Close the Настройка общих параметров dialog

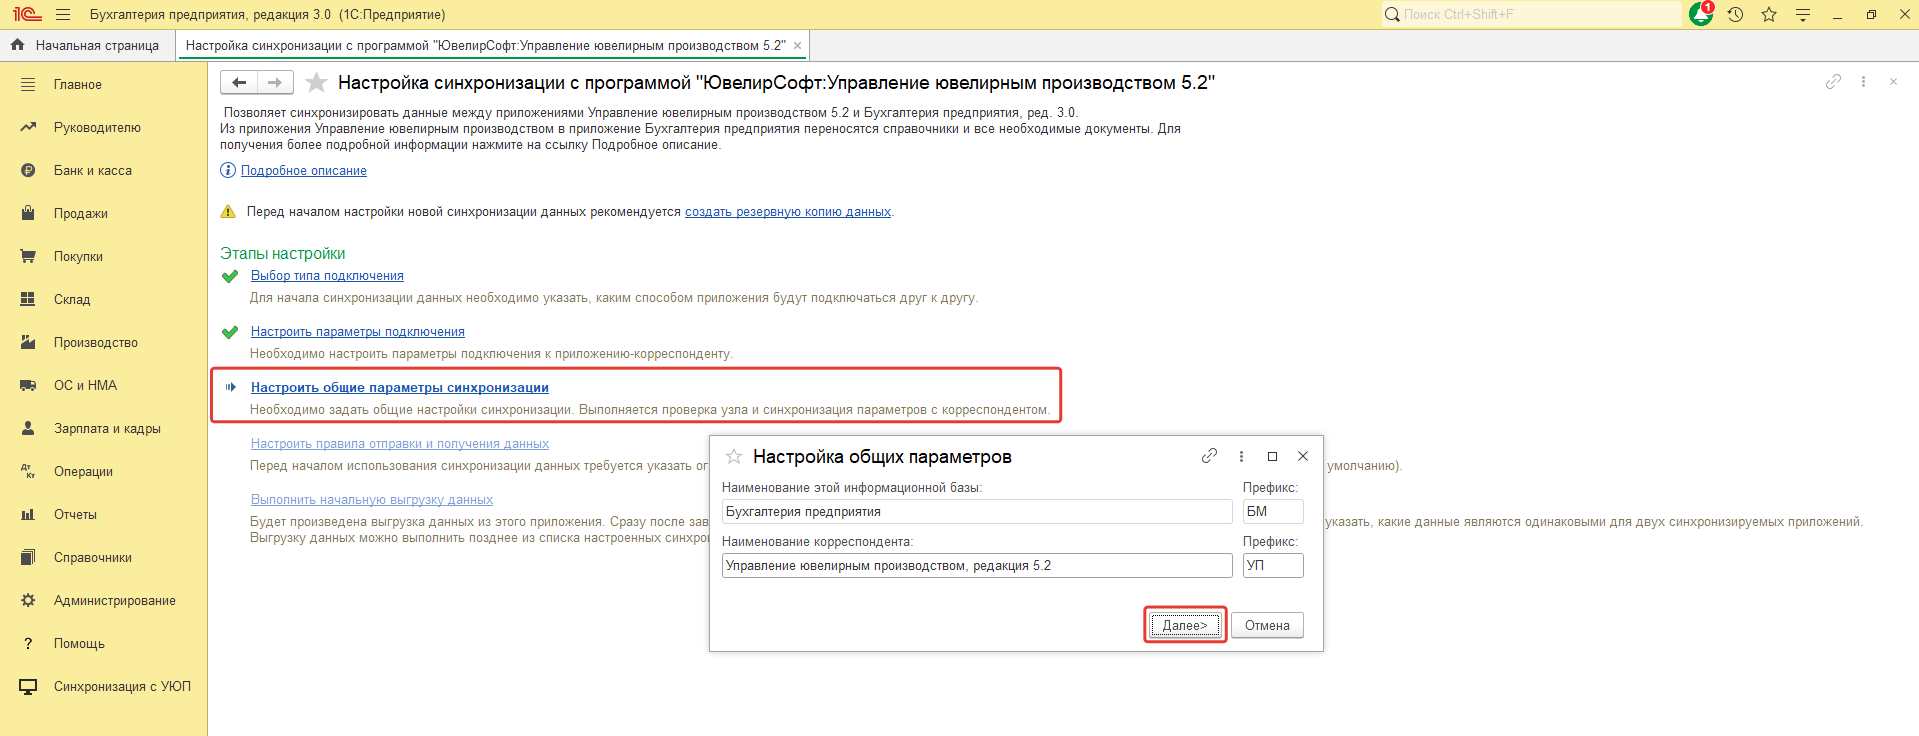[x=1303, y=456]
